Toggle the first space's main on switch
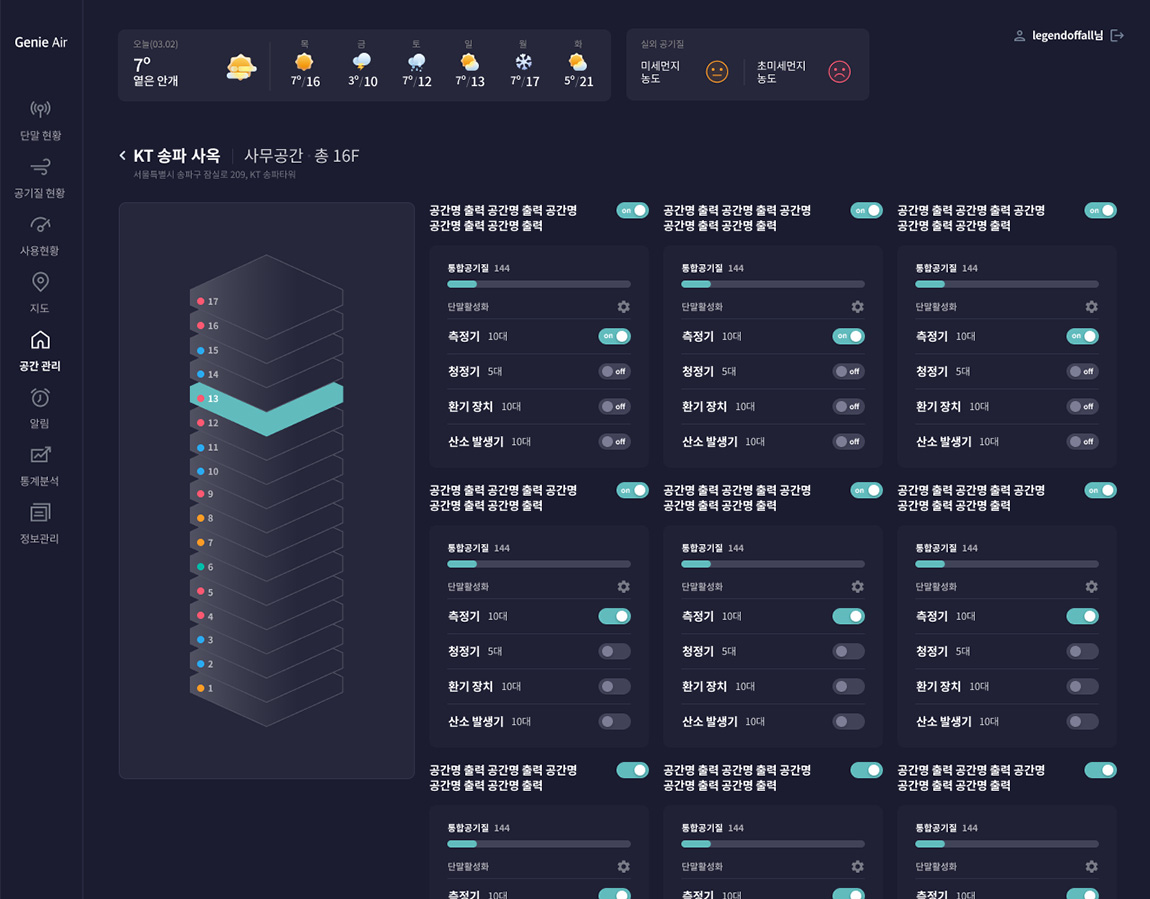The height and width of the screenshot is (899, 1150). [x=632, y=210]
